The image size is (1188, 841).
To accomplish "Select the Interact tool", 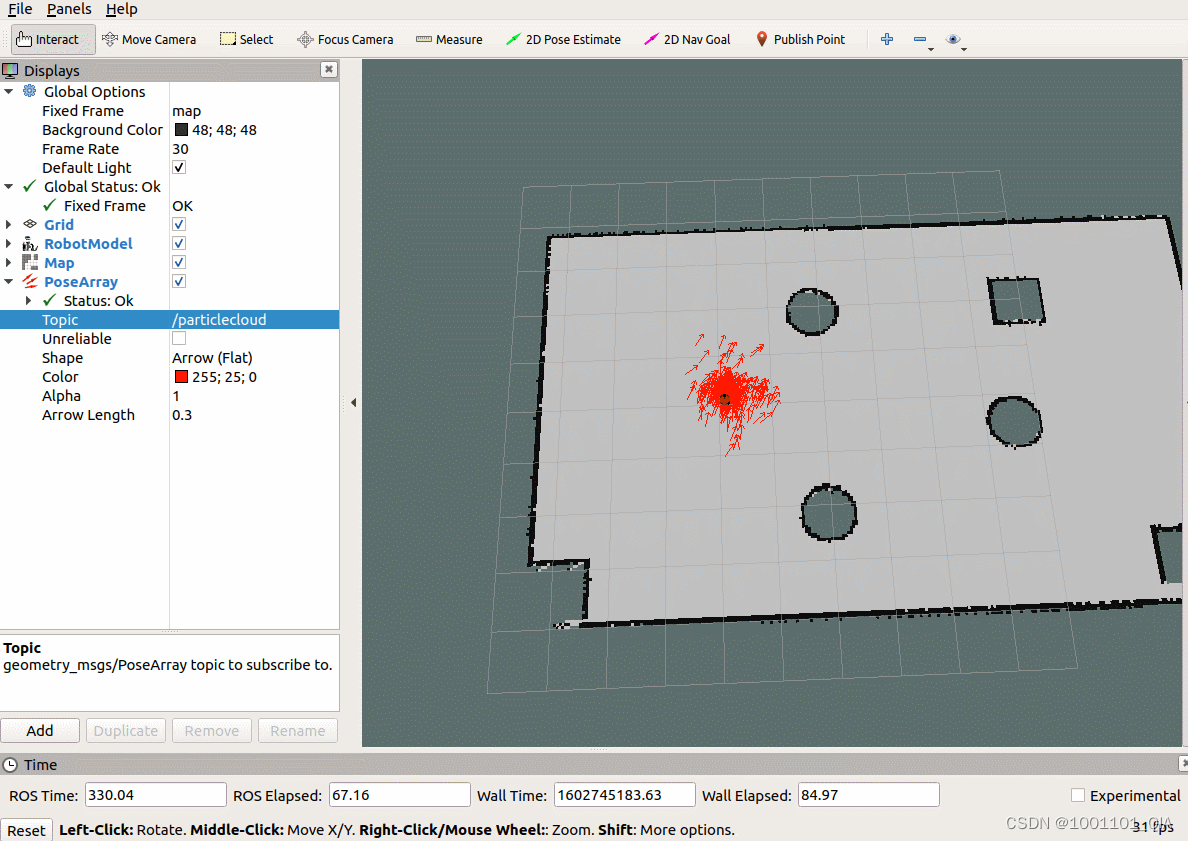I will (x=53, y=39).
